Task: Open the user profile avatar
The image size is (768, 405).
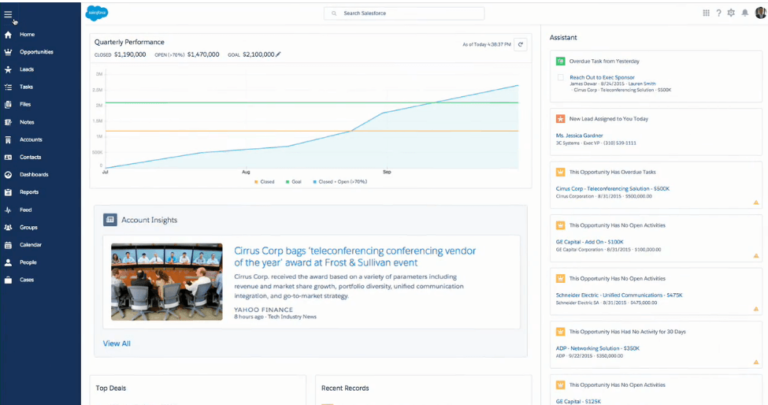Action: [761, 13]
